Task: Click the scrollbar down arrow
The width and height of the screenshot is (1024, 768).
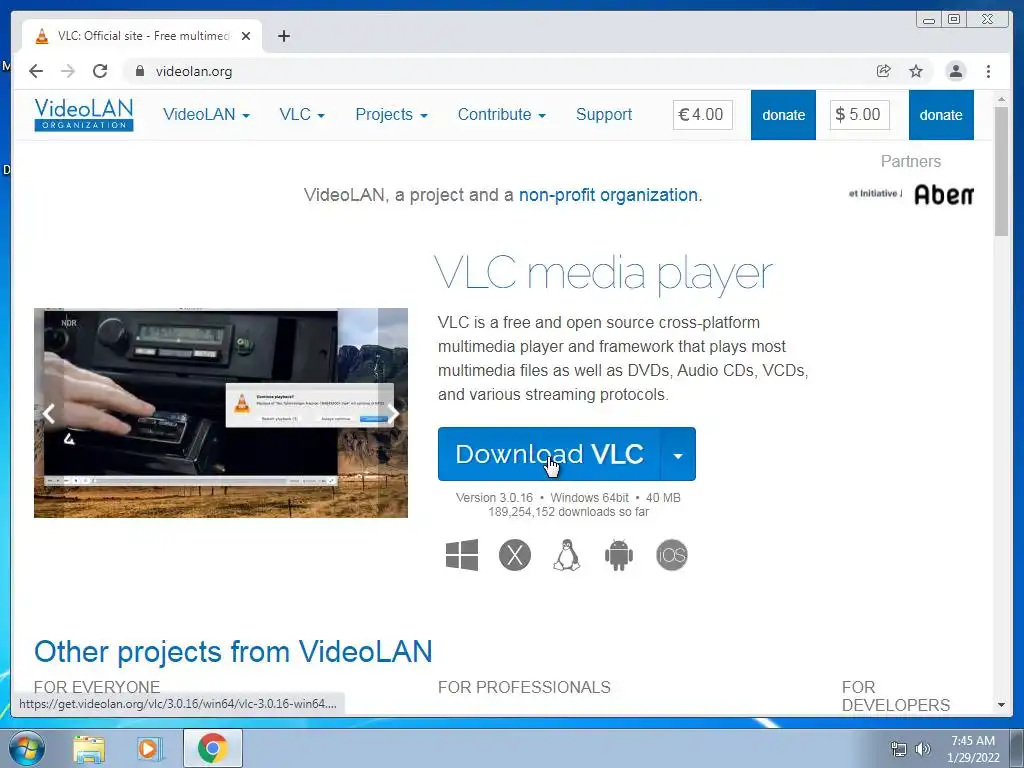Action: (x=1001, y=705)
